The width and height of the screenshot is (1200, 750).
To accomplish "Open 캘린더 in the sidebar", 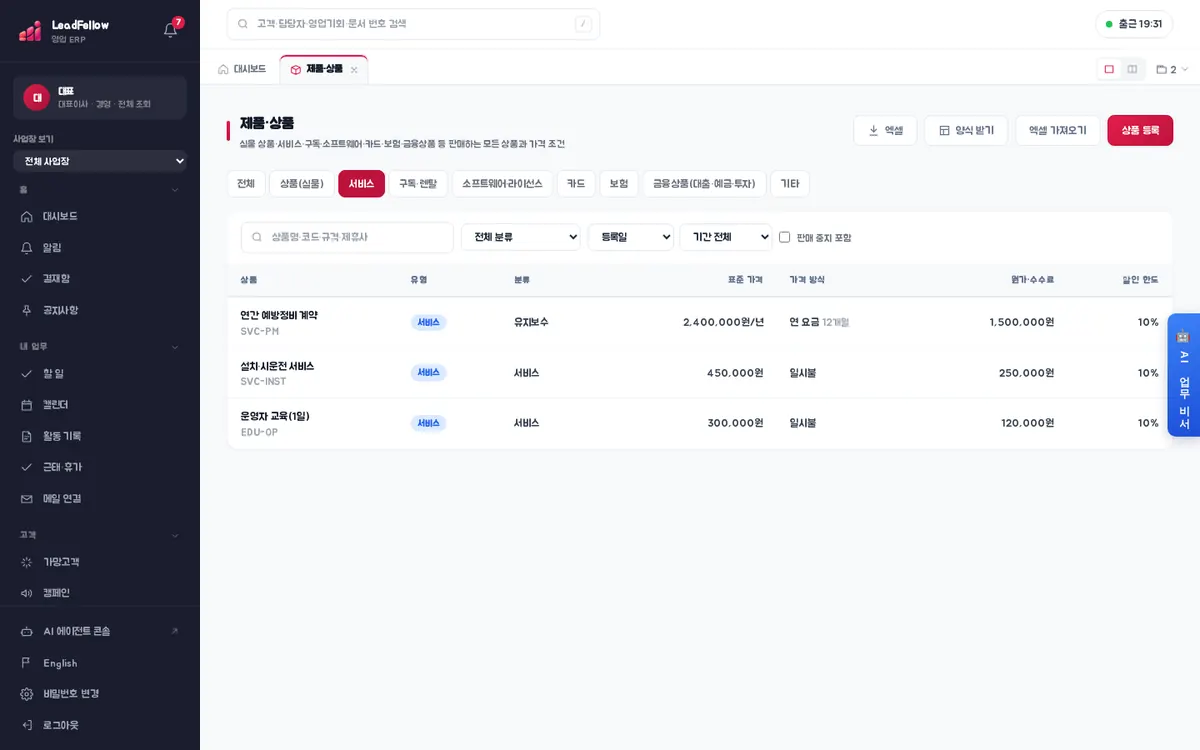I will pos(100,404).
